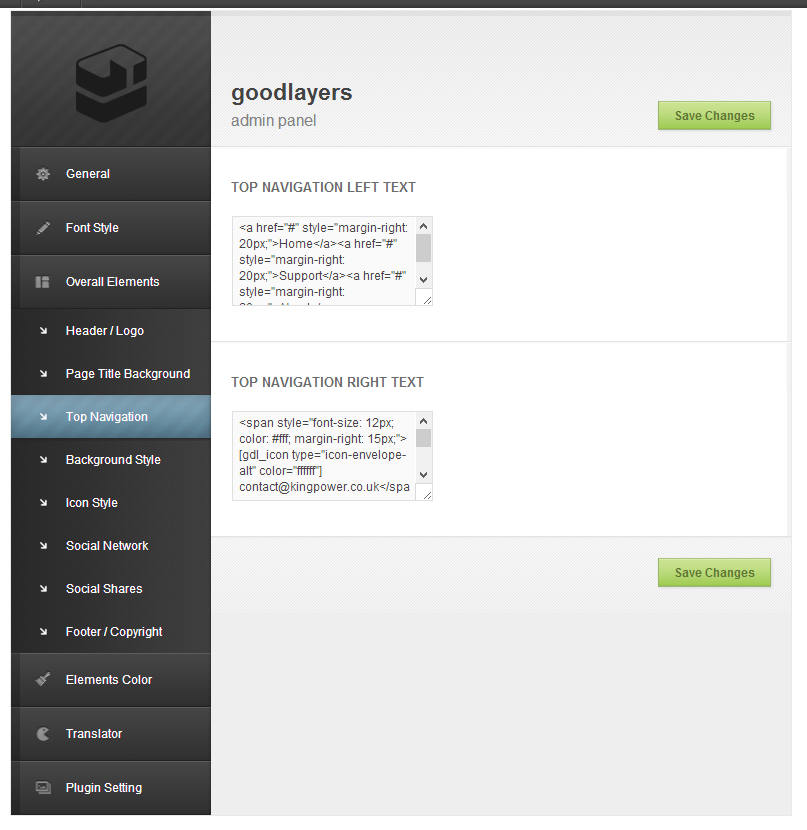Click the layout icon beside Overall Elements

(x=43, y=282)
